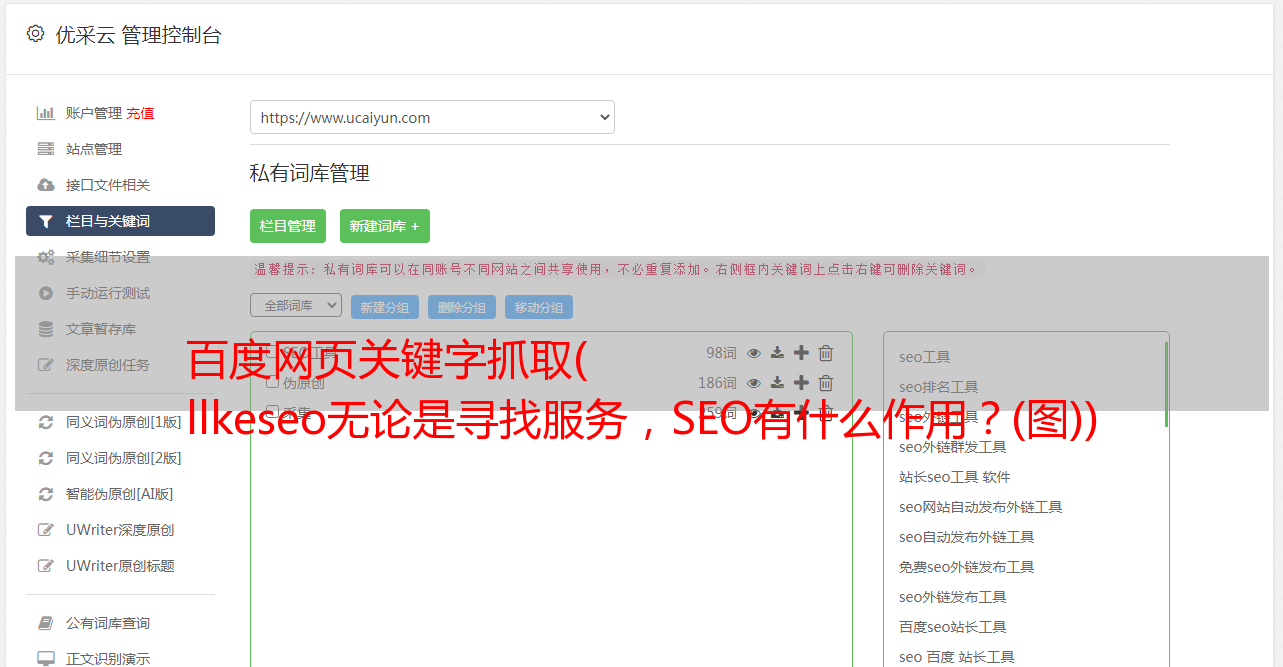Select keyword 'seo外链群发工具'
1283x667 pixels.
coord(953,447)
